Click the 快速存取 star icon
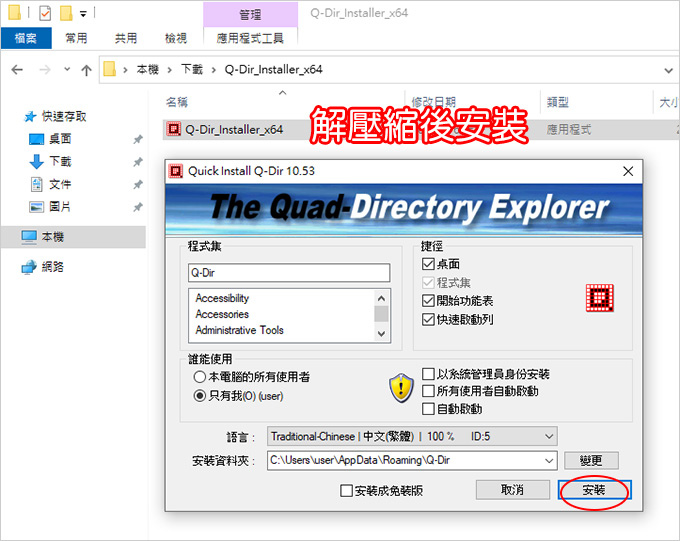Image resolution: width=680 pixels, height=541 pixels. tap(30, 116)
